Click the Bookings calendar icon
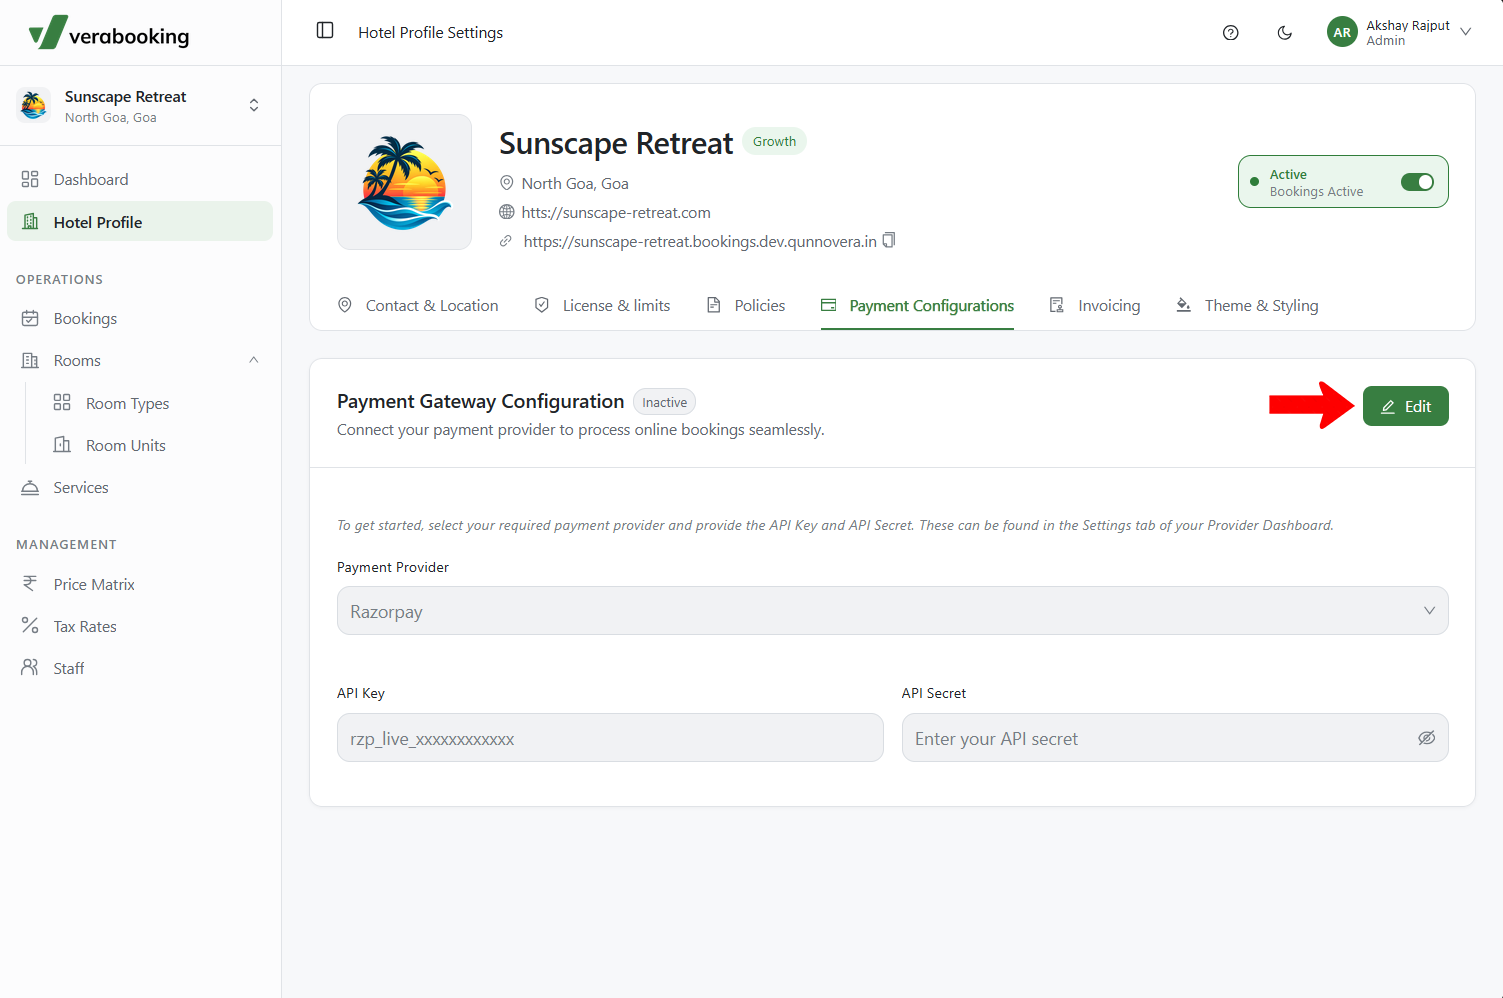 coord(30,318)
